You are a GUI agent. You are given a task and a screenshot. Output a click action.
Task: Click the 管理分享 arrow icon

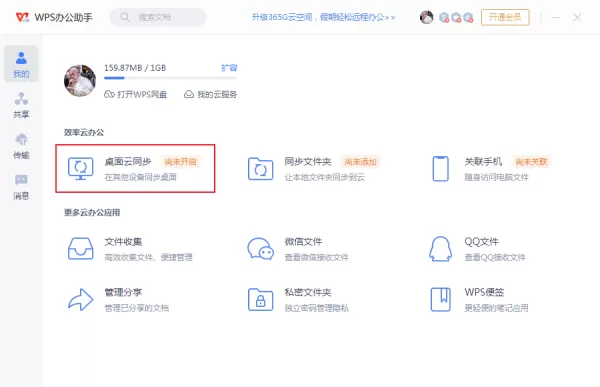point(80,299)
